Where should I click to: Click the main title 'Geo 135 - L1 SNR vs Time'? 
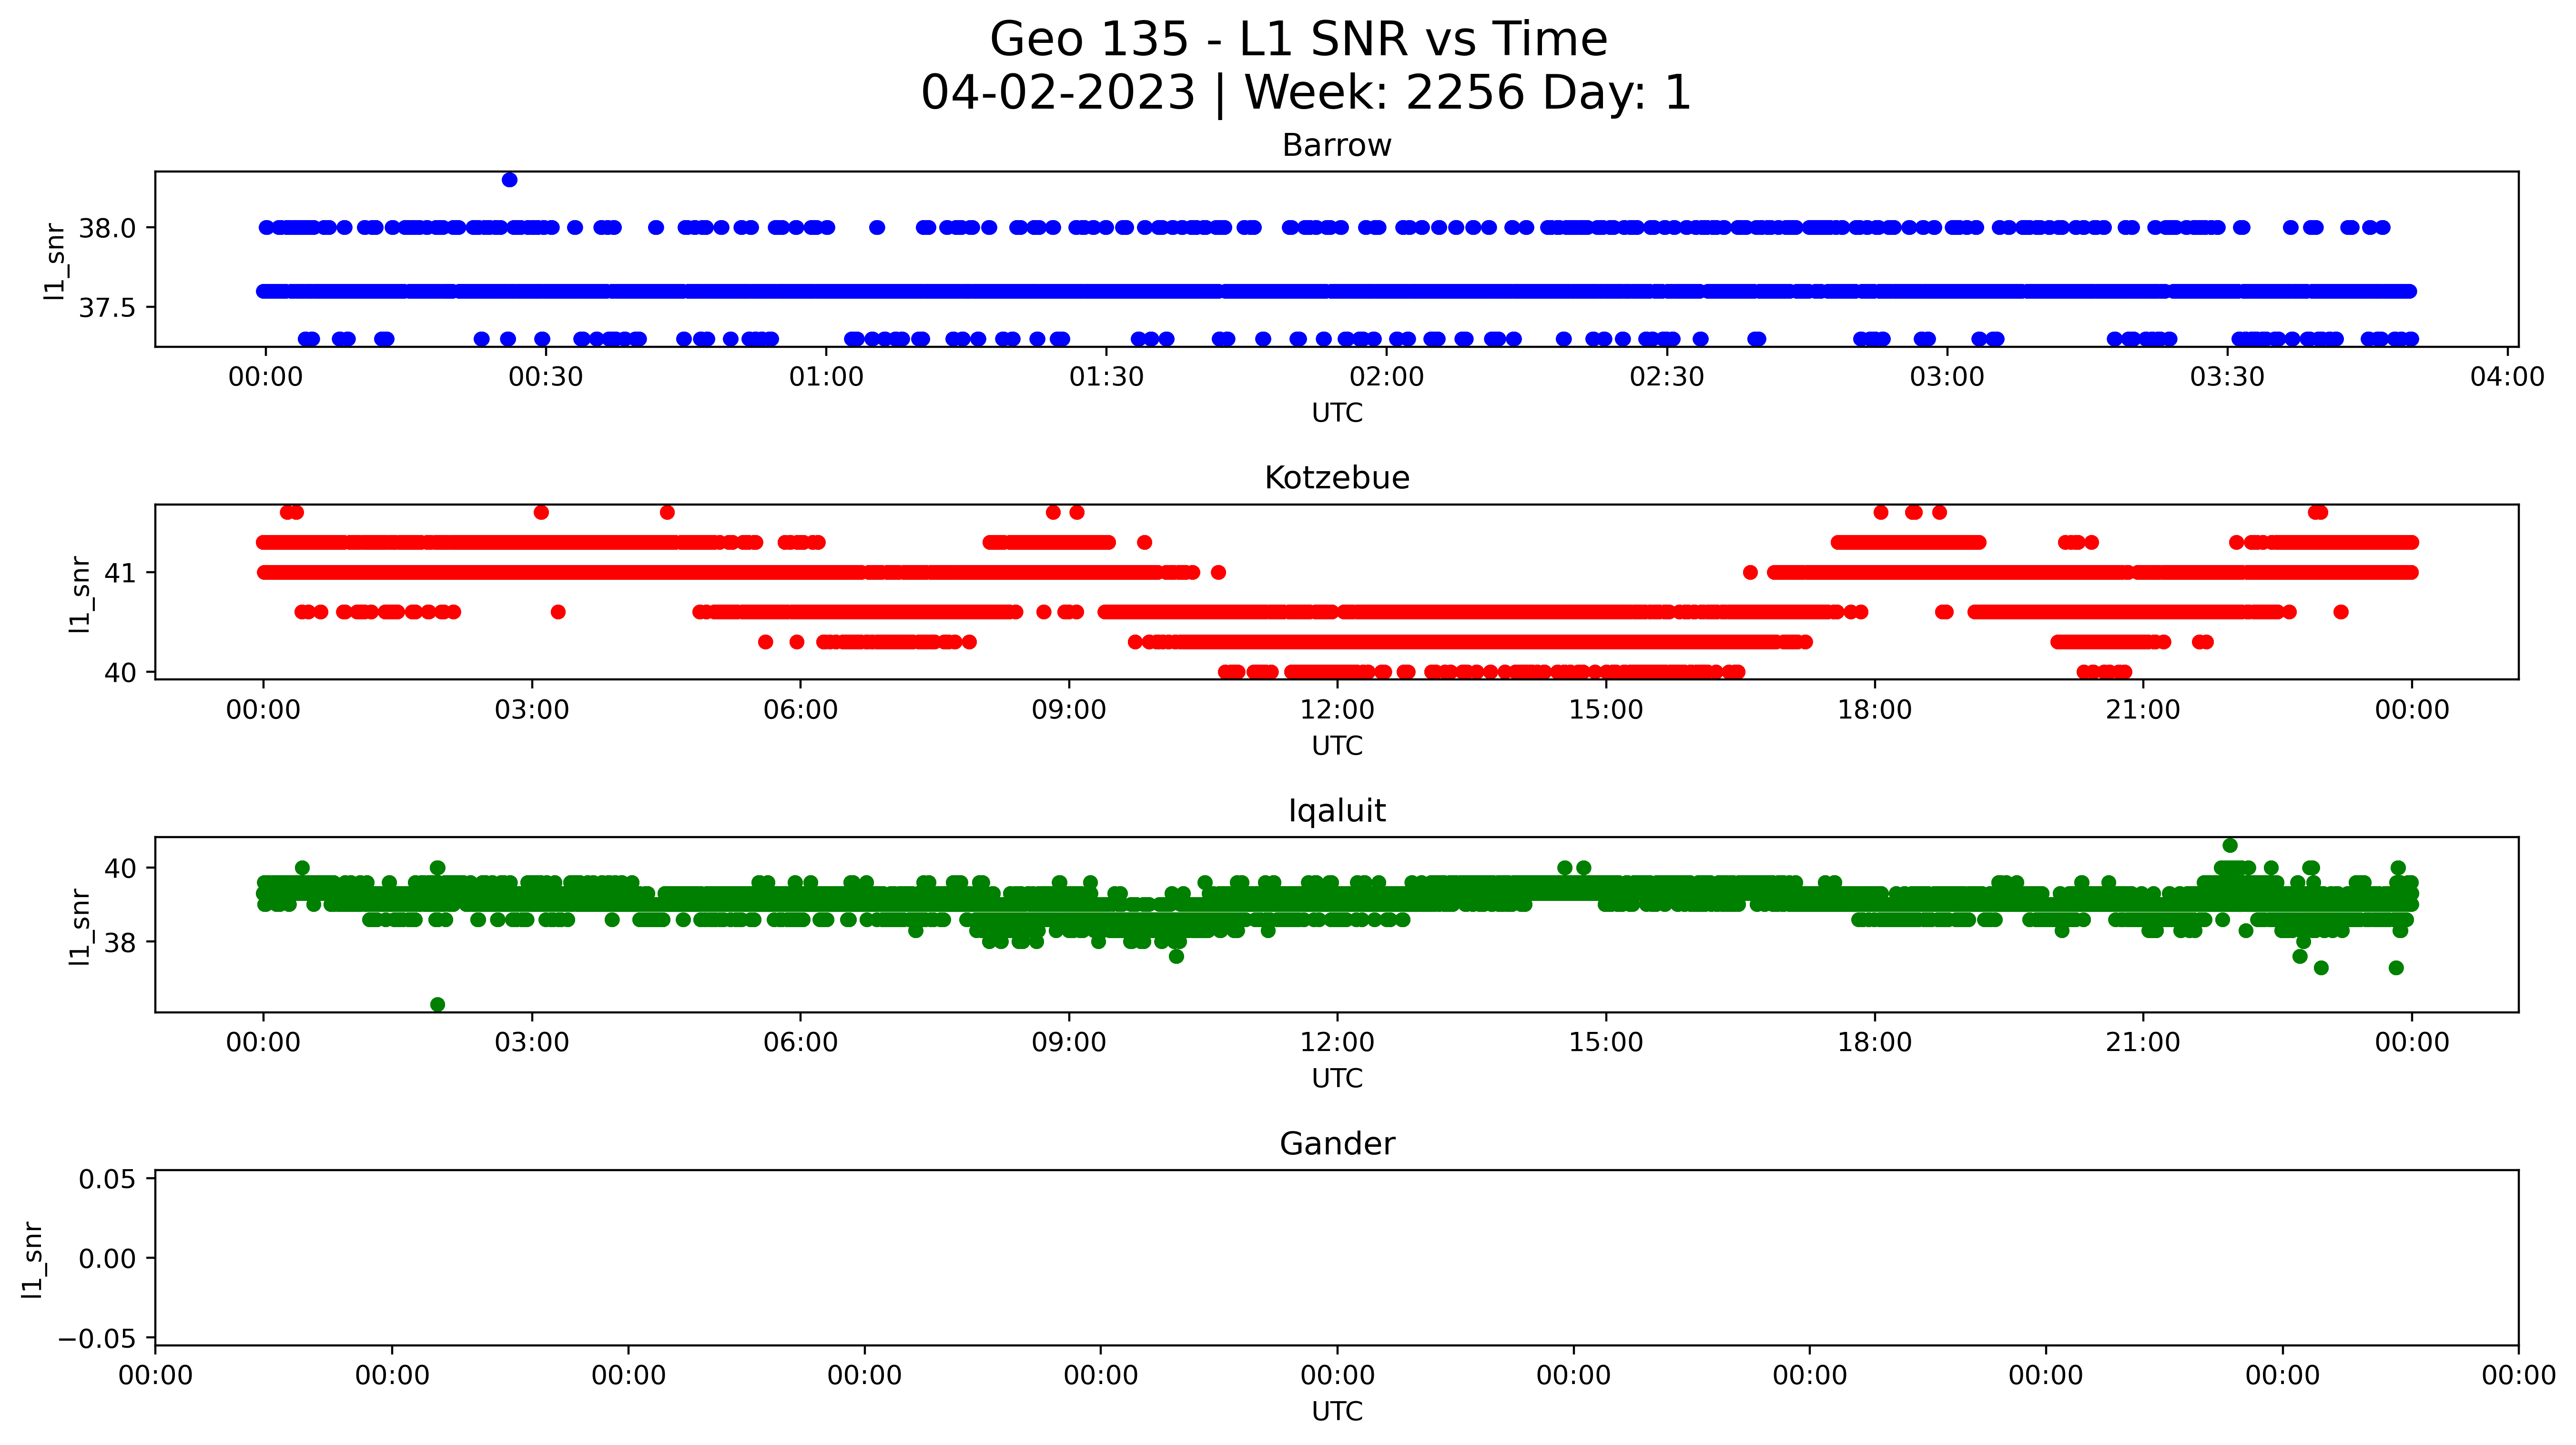1298,40
